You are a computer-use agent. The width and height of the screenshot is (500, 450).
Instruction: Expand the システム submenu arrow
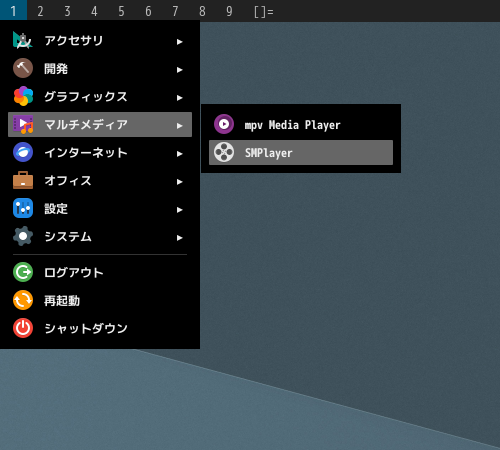coord(180,238)
